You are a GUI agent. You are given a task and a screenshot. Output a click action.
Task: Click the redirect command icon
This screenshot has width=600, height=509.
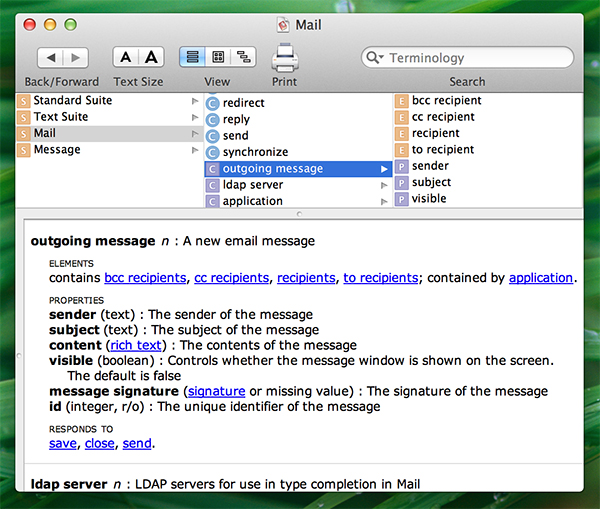[212, 103]
